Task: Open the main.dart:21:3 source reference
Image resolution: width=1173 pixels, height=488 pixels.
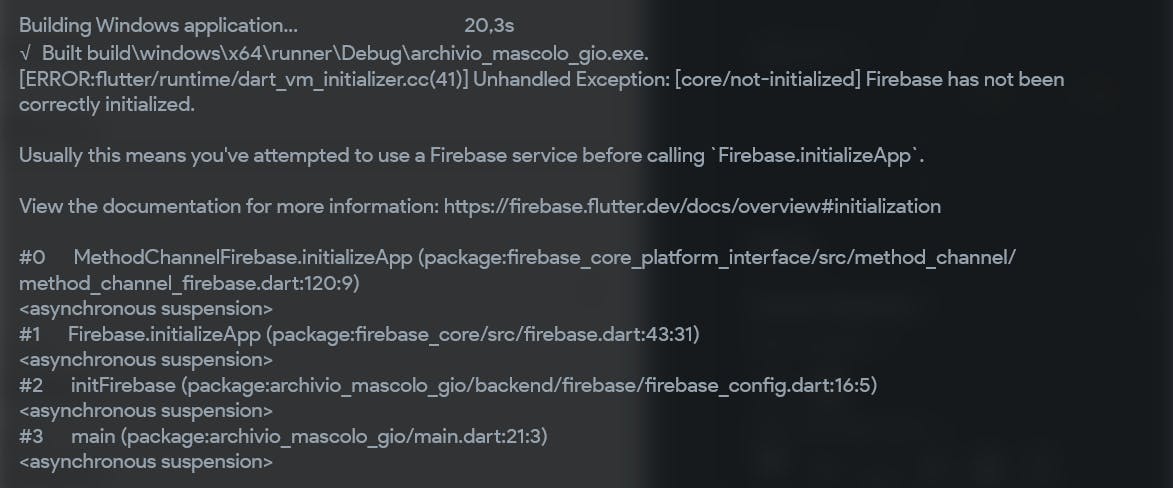Action: click(483, 436)
